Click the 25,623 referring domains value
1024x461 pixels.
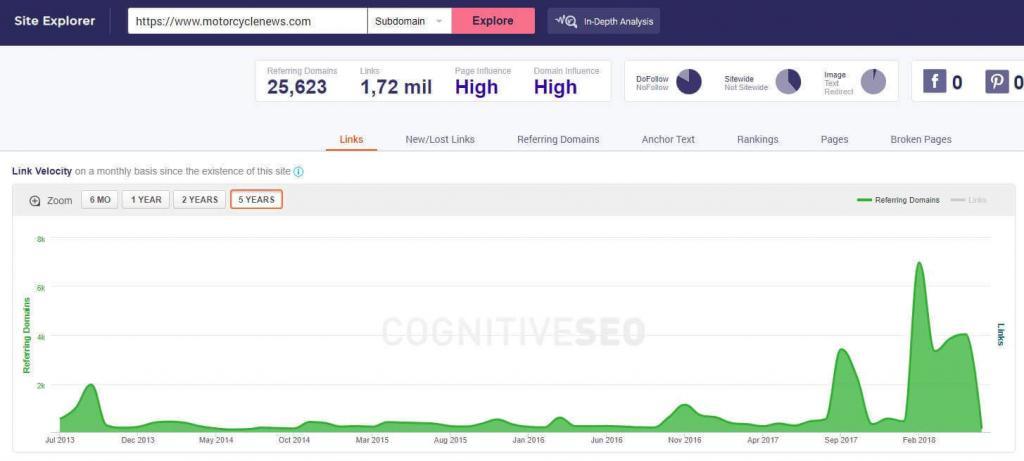pos(297,87)
